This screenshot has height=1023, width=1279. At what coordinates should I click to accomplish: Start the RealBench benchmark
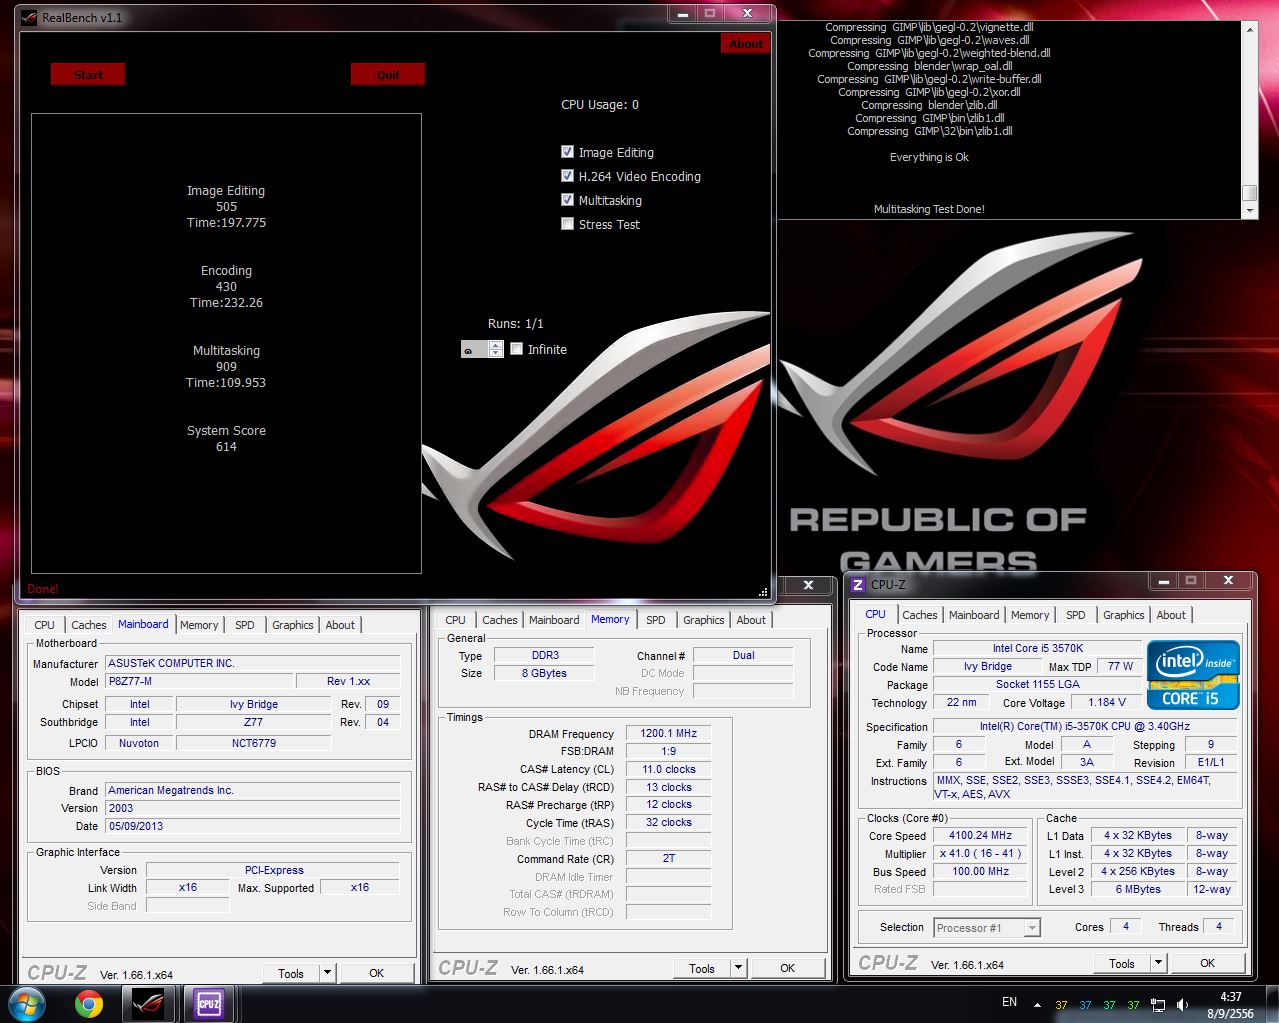pos(88,75)
